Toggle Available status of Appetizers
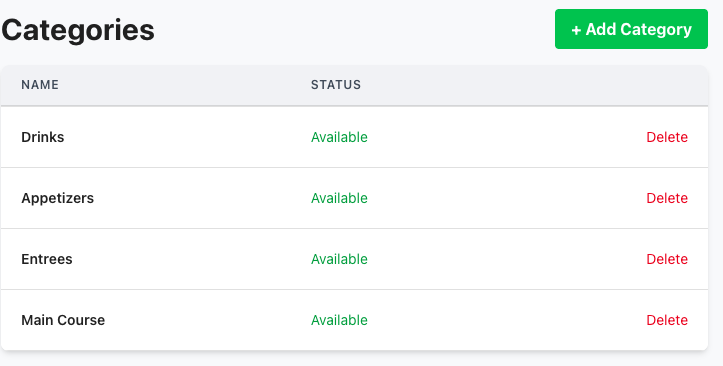 [339, 198]
